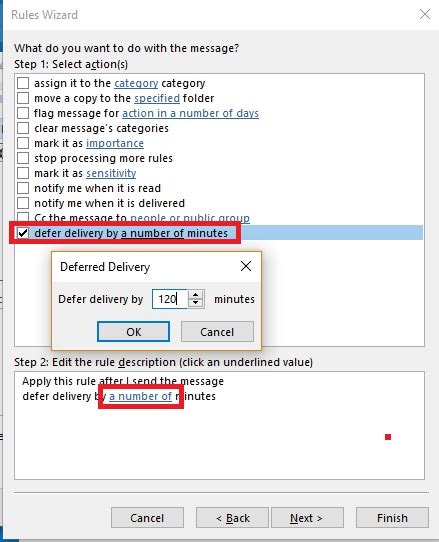Click 'Apply this rule after I send the message' text

click(x=123, y=381)
